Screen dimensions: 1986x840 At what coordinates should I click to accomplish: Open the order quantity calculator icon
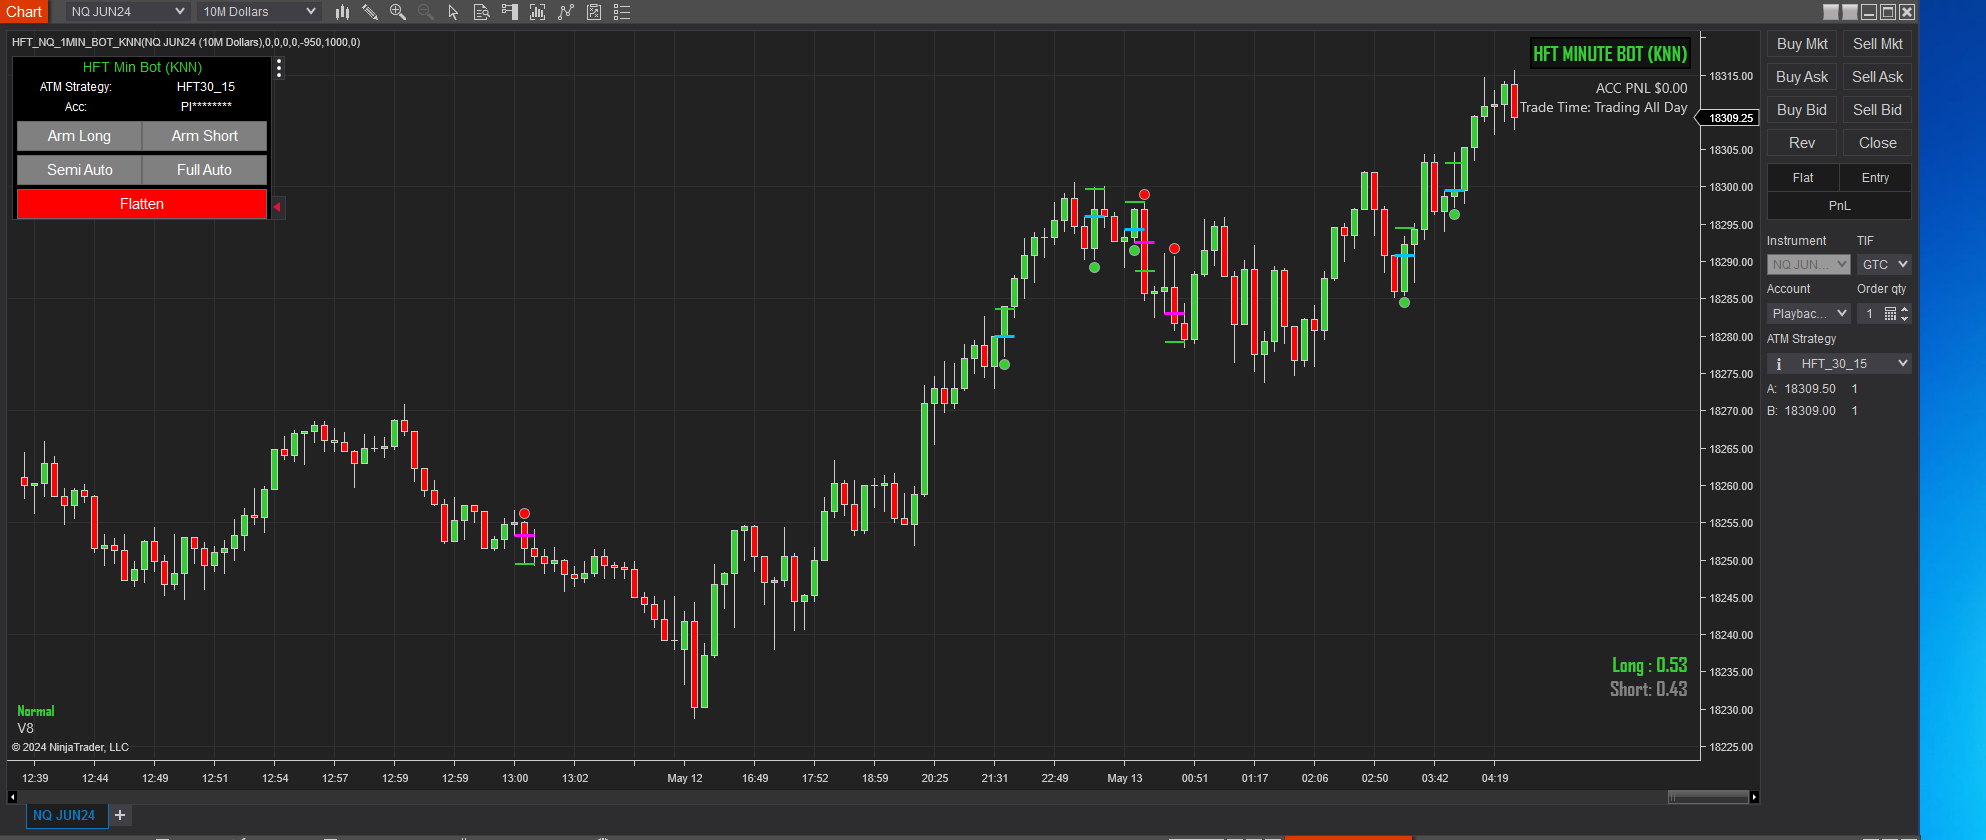coord(1890,314)
